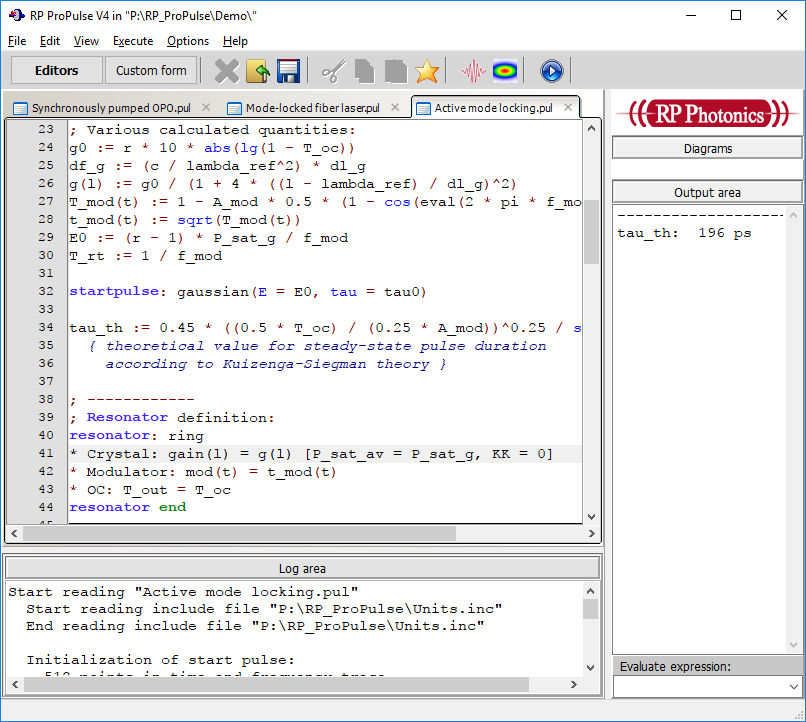Image resolution: width=806 pixels, height=722 pixels.
Task: Click the scissors cut icon
Action: click(x=334, y=71)
